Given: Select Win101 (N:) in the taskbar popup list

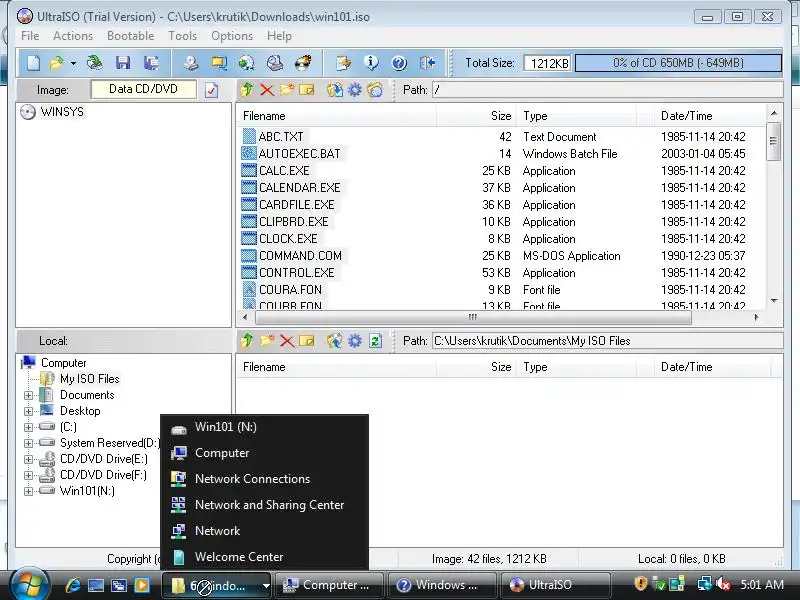Looking at the screenshot, I should (264, 427).
